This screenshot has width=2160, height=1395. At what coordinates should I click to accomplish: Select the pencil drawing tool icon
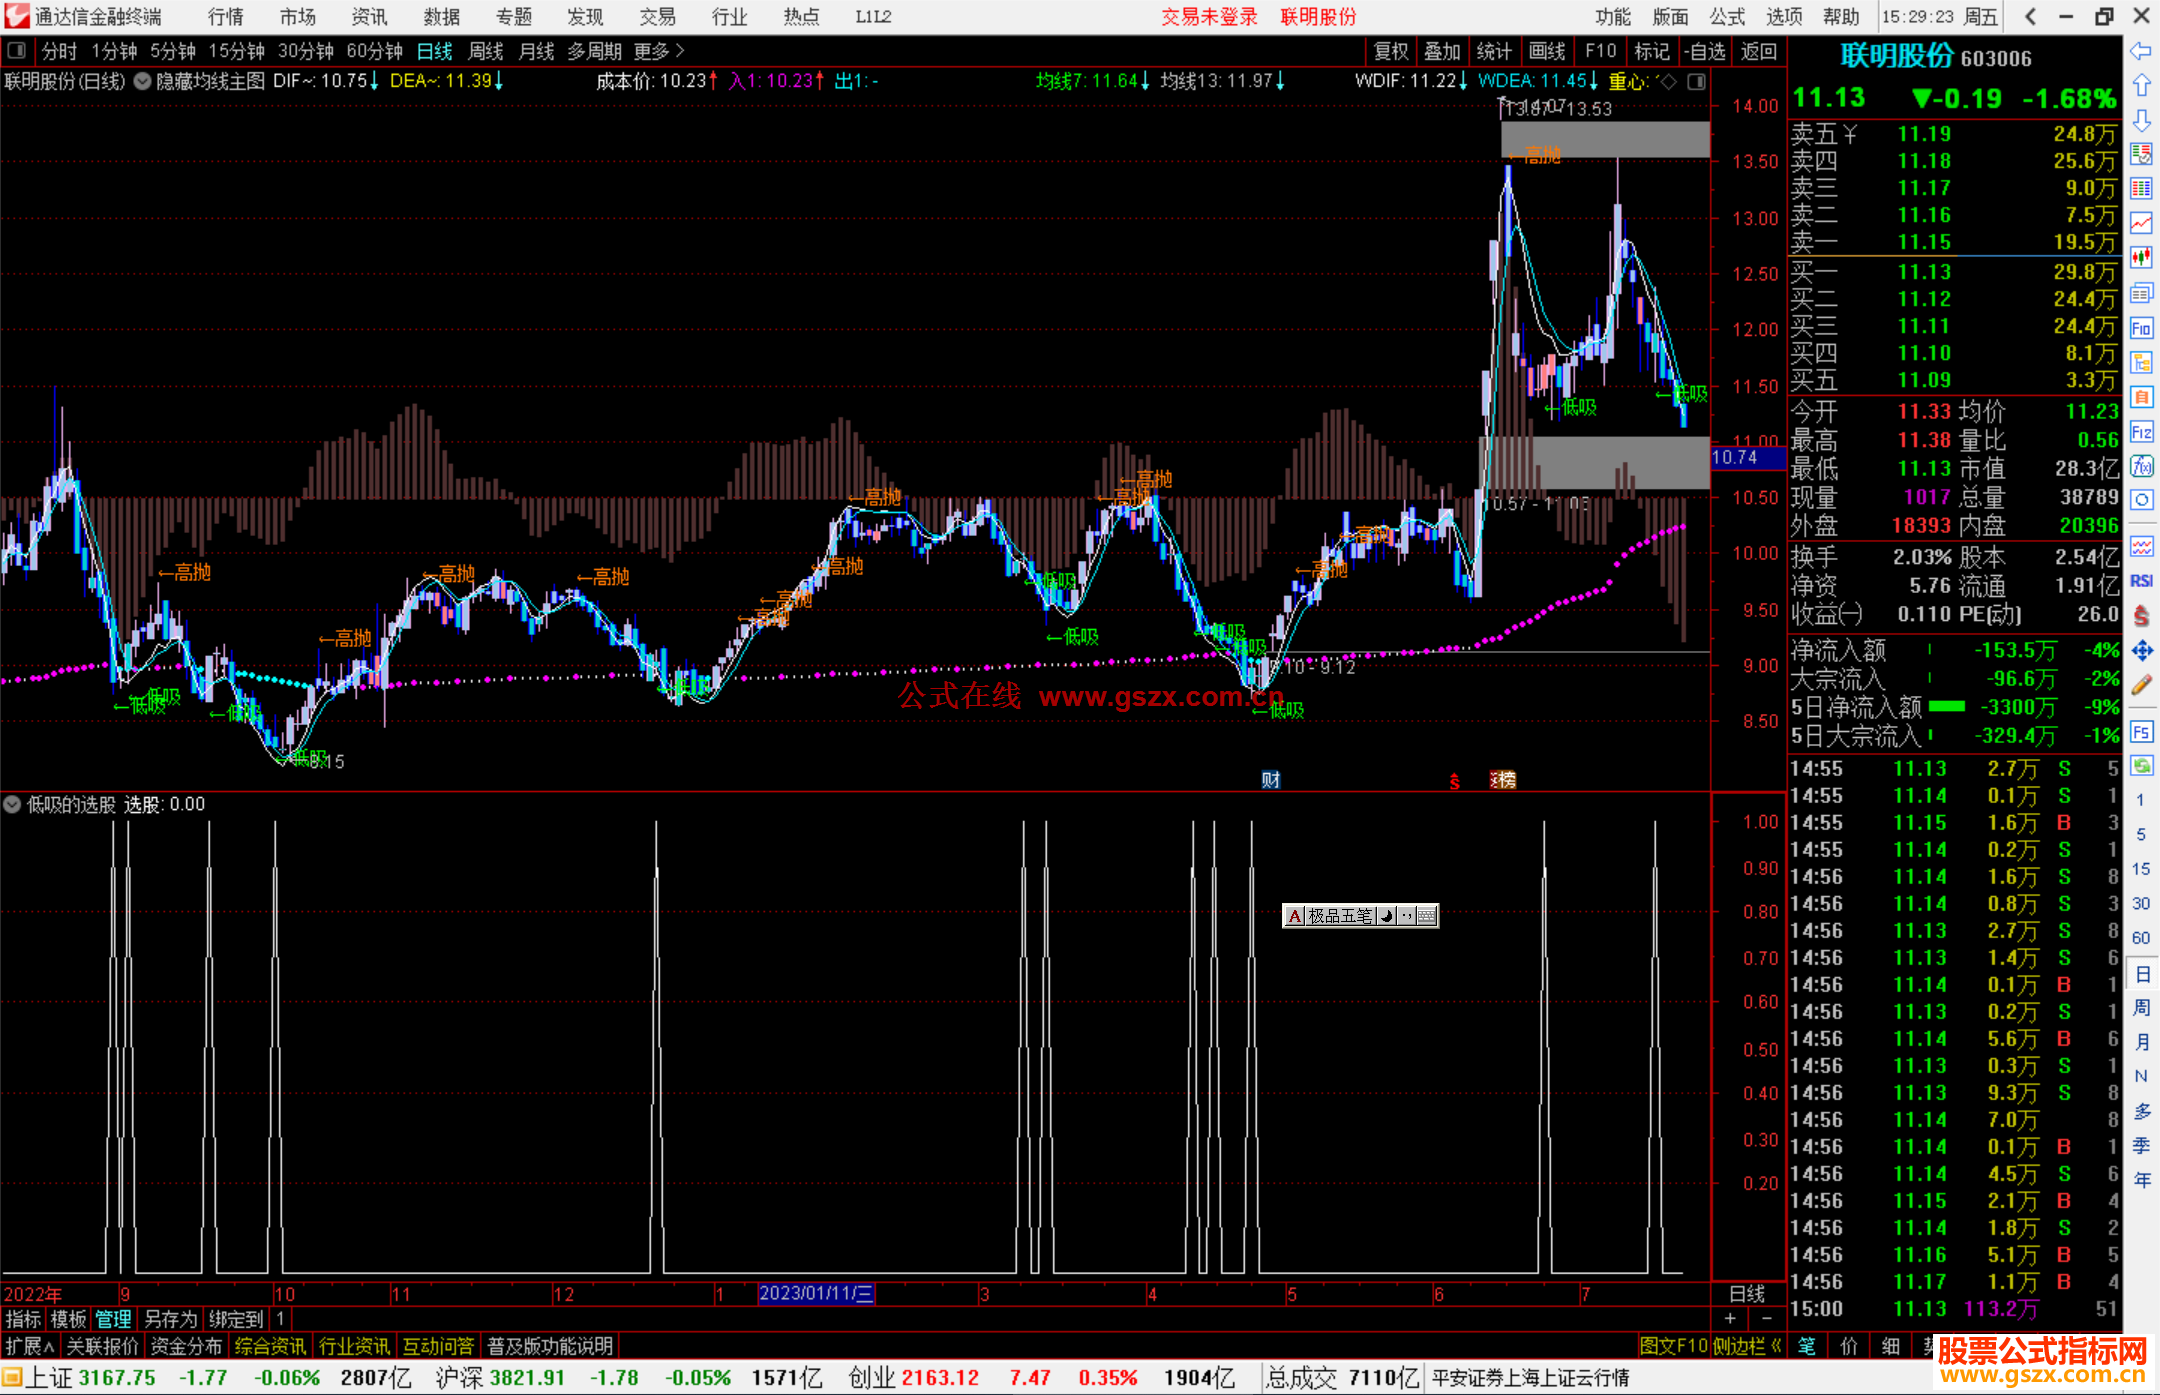coord(2141,685)
